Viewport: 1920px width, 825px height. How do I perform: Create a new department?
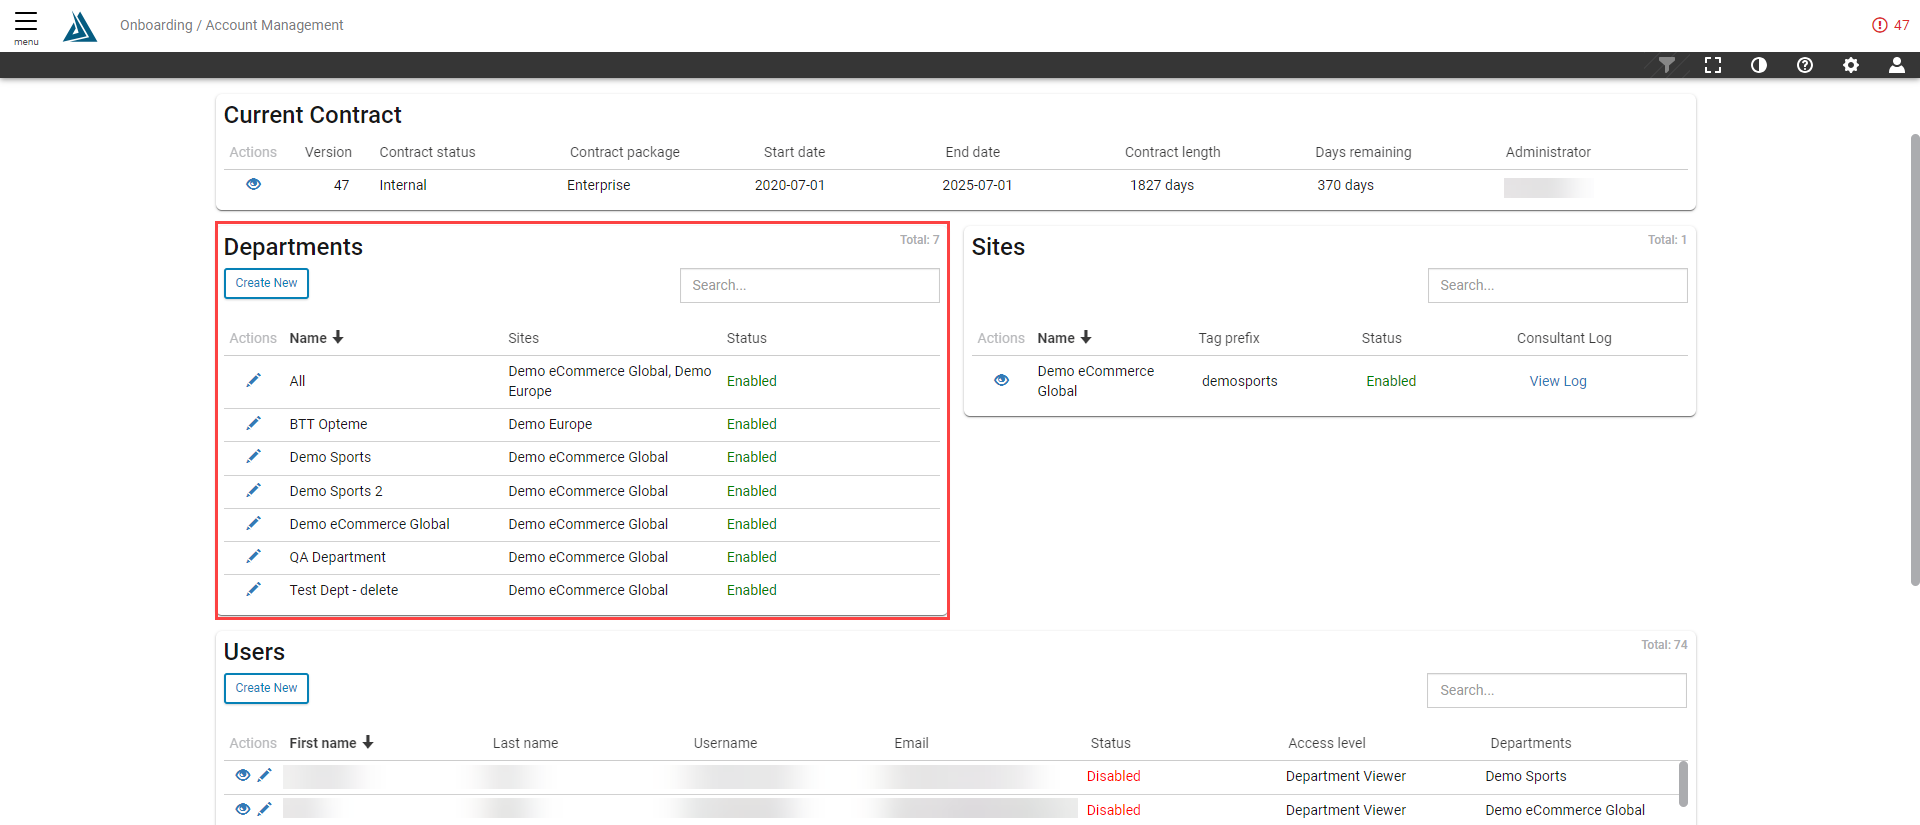click(266, 283)
